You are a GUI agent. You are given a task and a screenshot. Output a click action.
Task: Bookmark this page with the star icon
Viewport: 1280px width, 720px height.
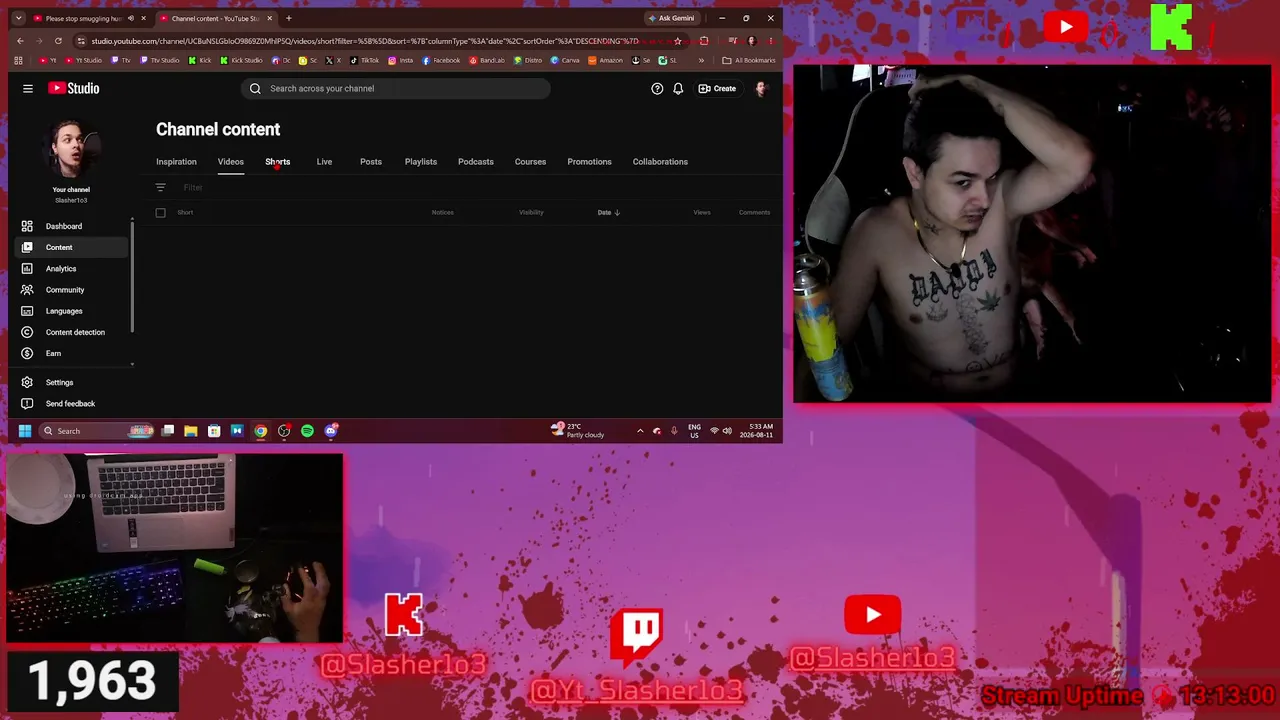pyautogui.click(x=678, y=41)
